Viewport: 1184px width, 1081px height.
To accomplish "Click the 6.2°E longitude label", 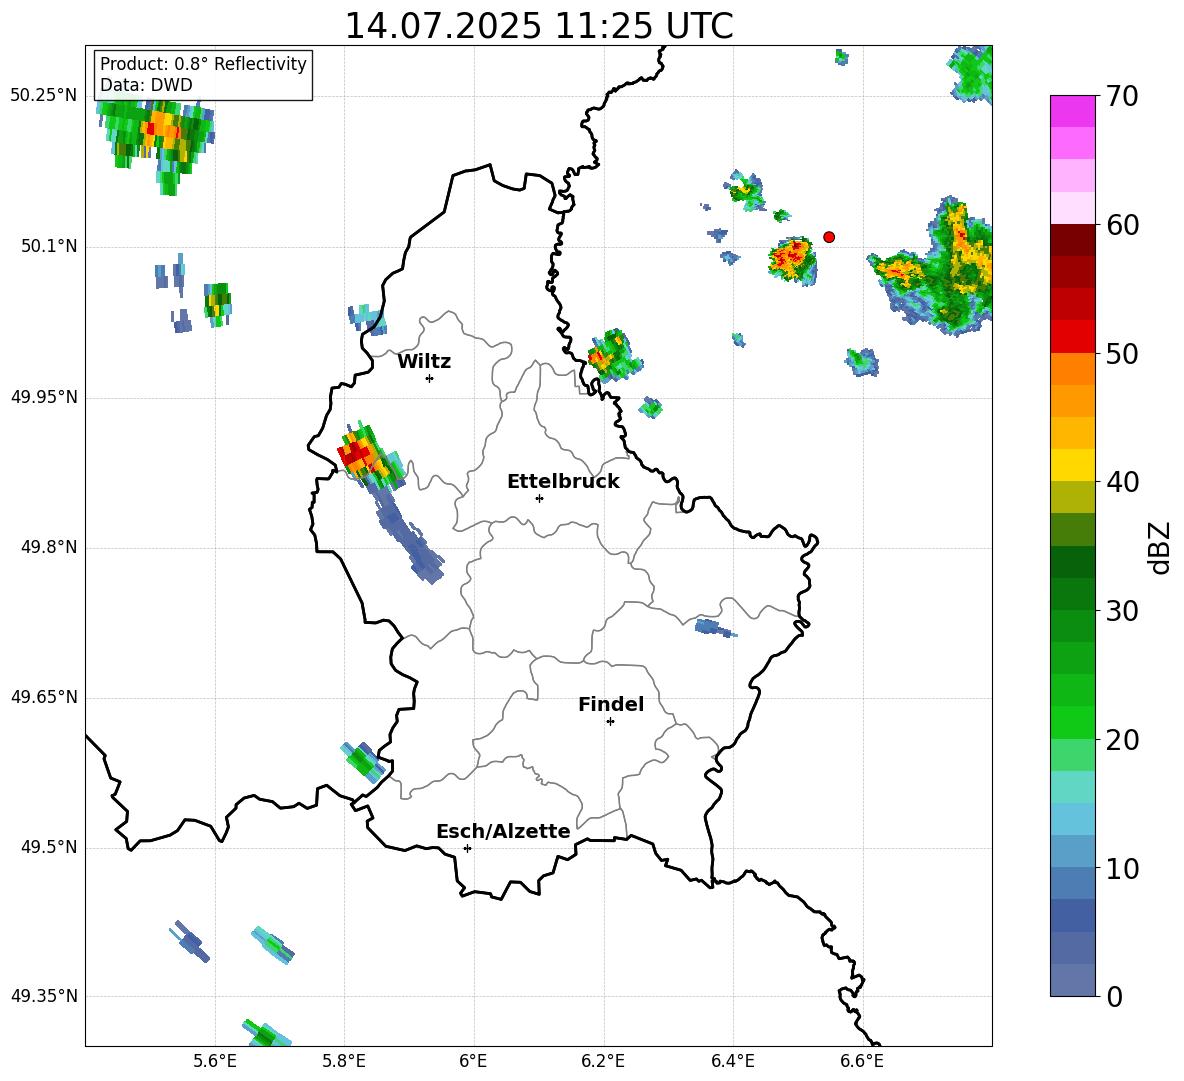I will [603, 1061].
